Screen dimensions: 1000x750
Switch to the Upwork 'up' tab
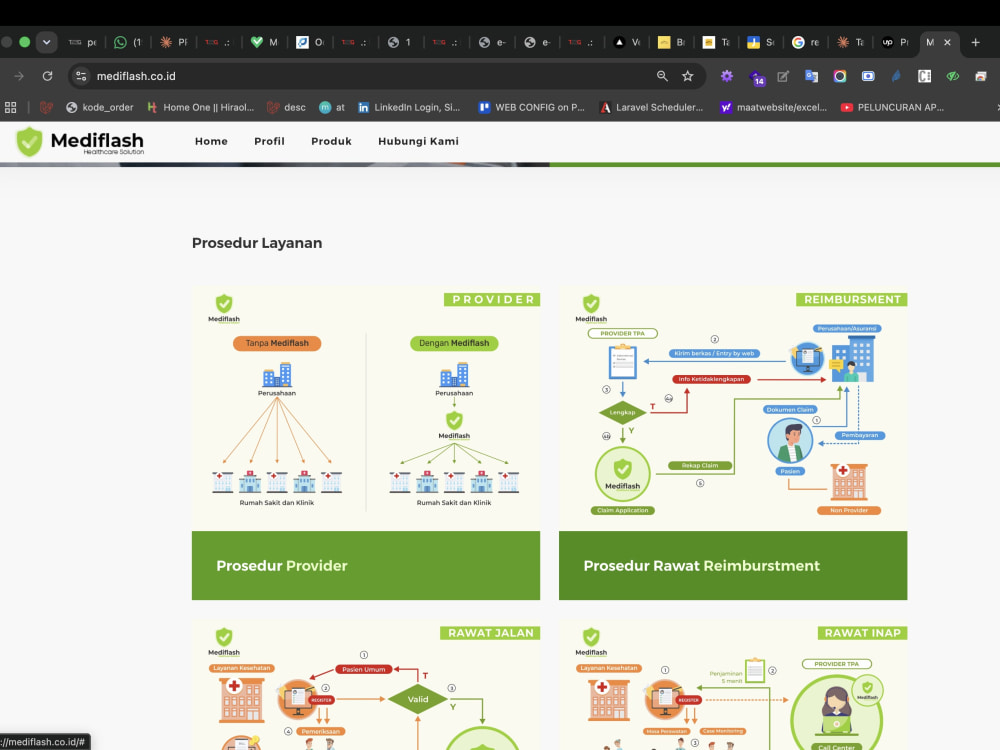tap(895, 42)
